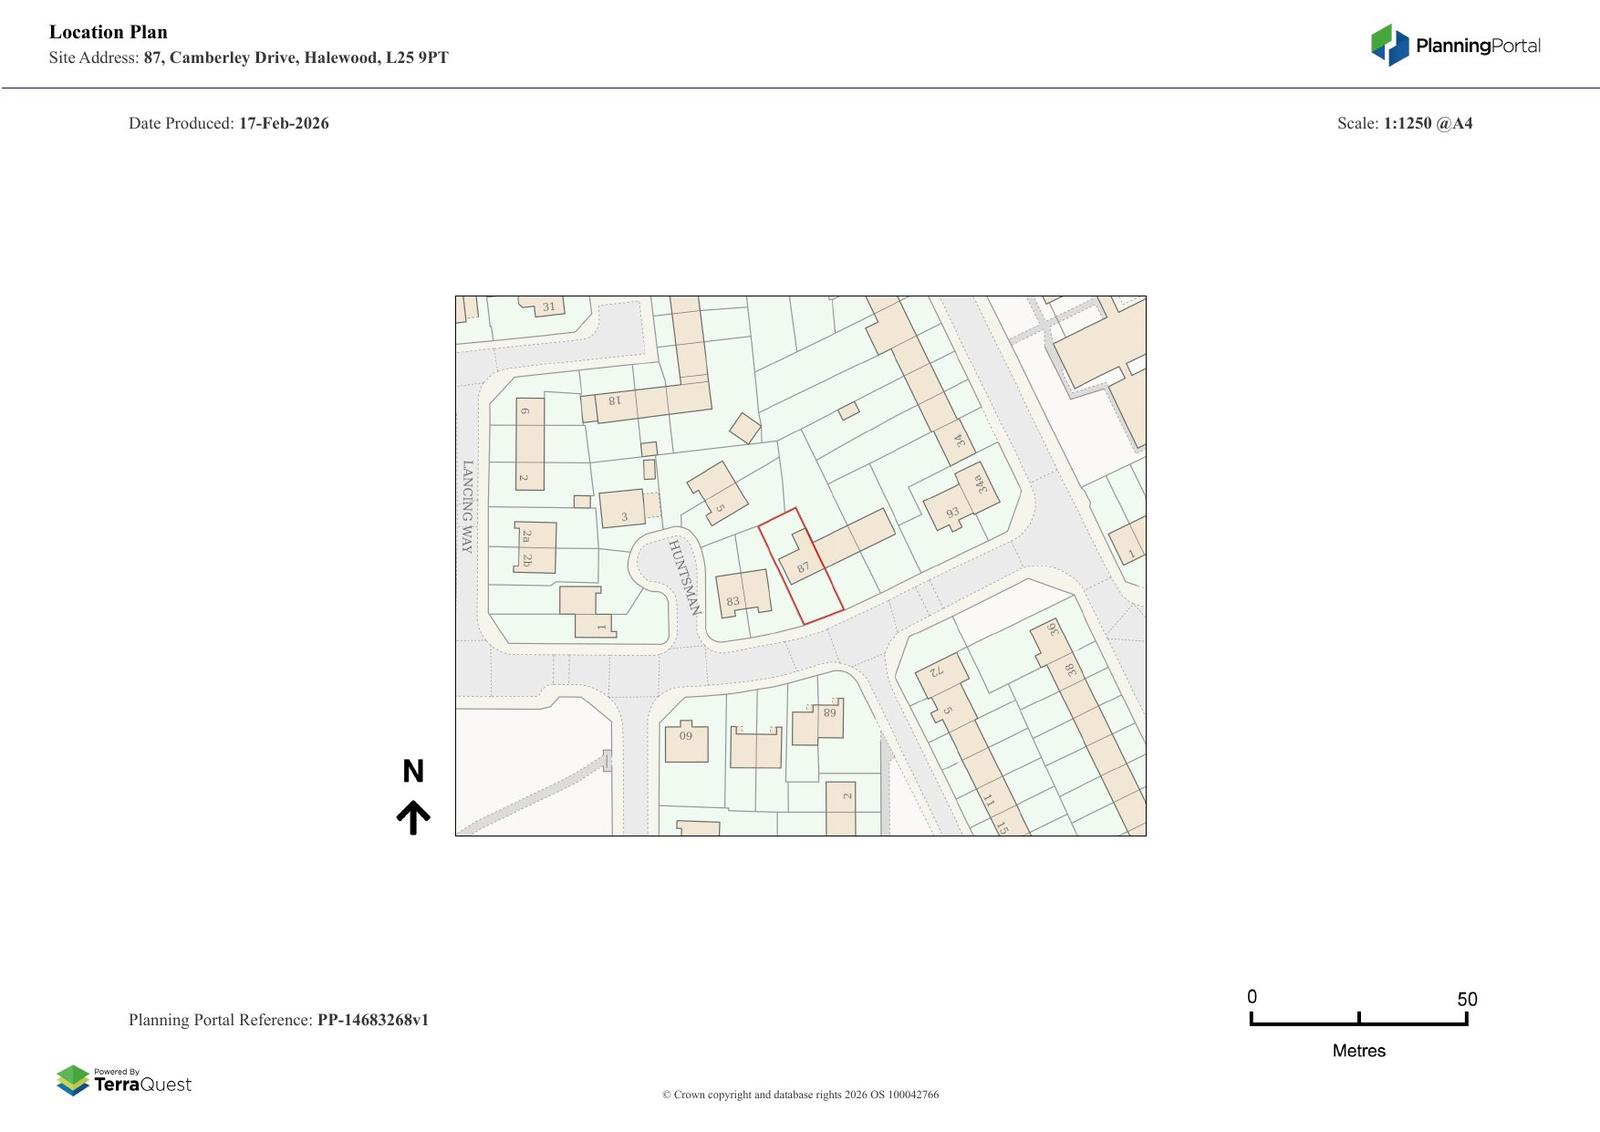Click the Crown copyright notice
This screenshot has width=1600, height=1132.
pyautogui.click(x=800, y=1094)
